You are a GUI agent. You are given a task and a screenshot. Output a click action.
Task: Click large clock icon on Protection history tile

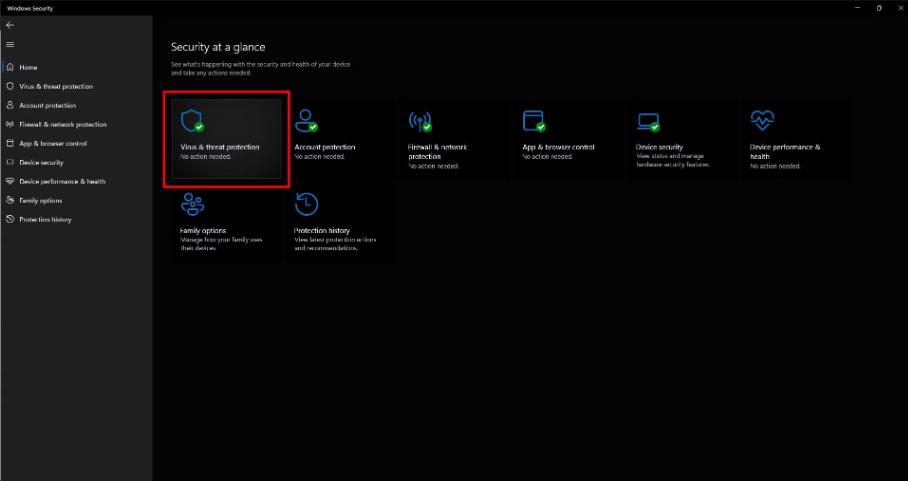pyautogui.click(x=306, y=204)
